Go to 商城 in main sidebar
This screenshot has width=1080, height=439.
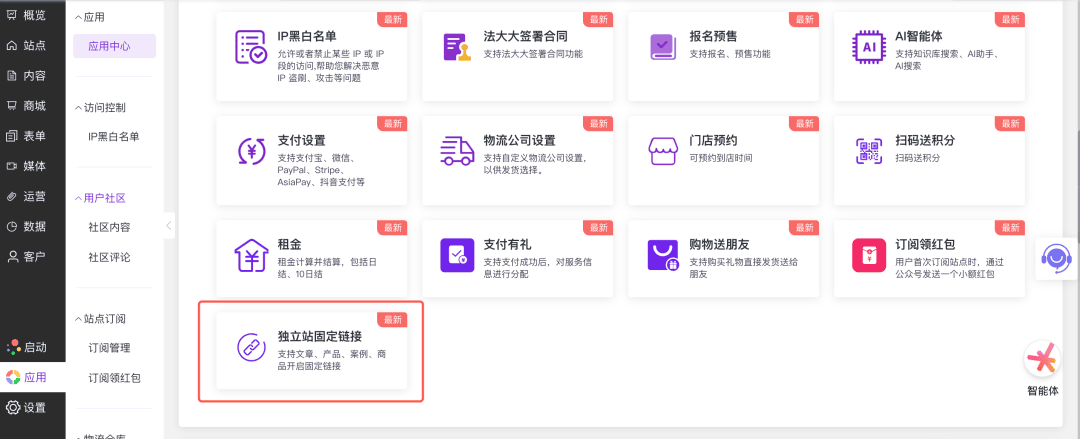[27, 105]
